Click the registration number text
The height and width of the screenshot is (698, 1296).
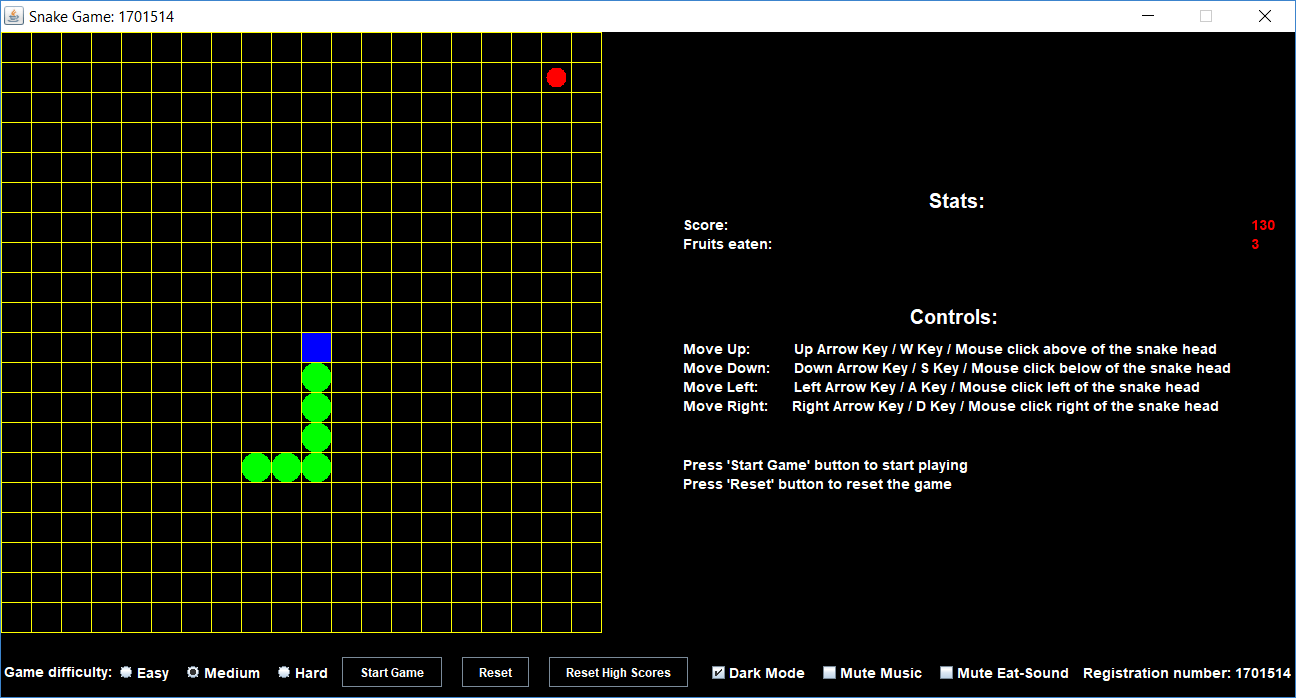(1186, 672)
